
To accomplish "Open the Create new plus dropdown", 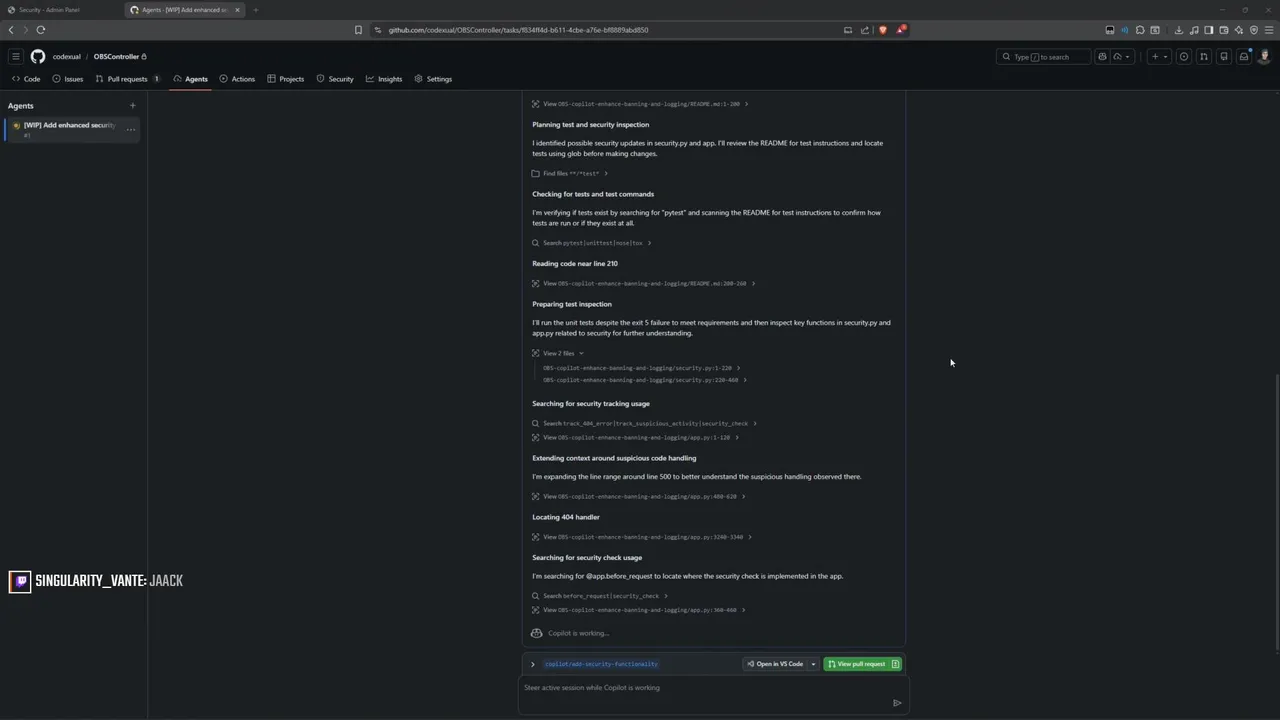I will [1159, 57].
